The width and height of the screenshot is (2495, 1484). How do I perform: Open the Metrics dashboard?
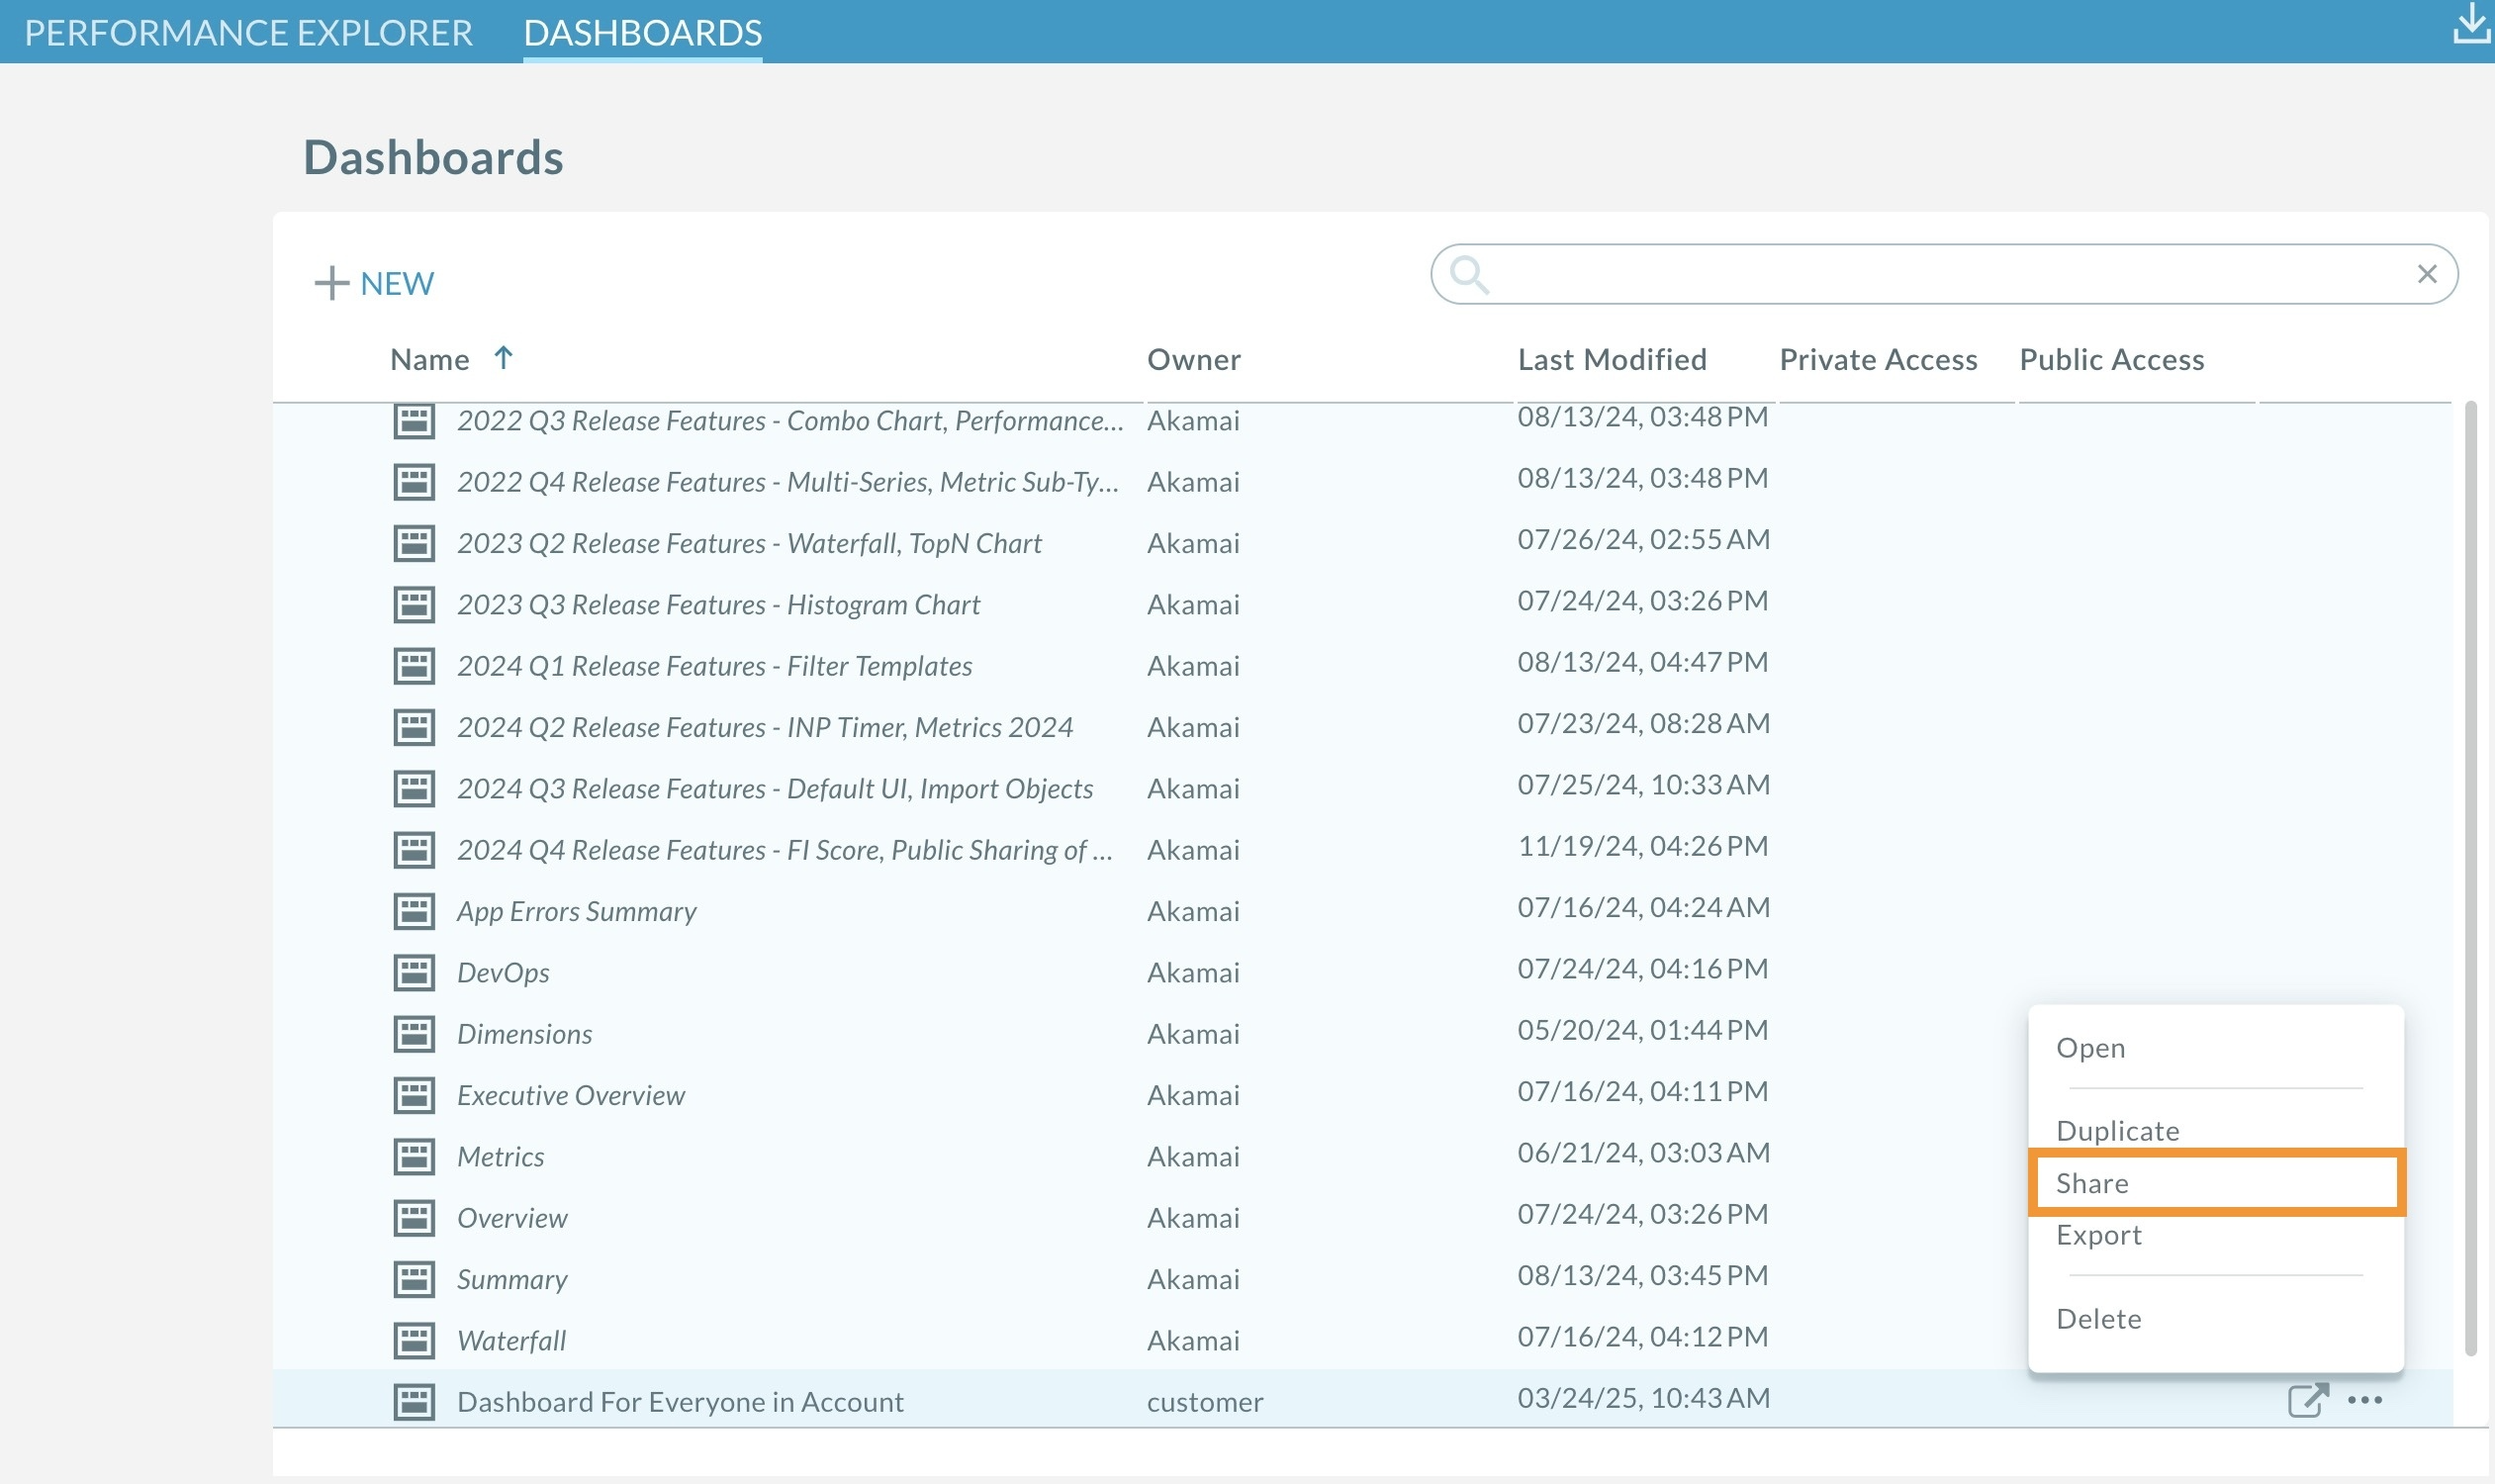coord(500,1157)
